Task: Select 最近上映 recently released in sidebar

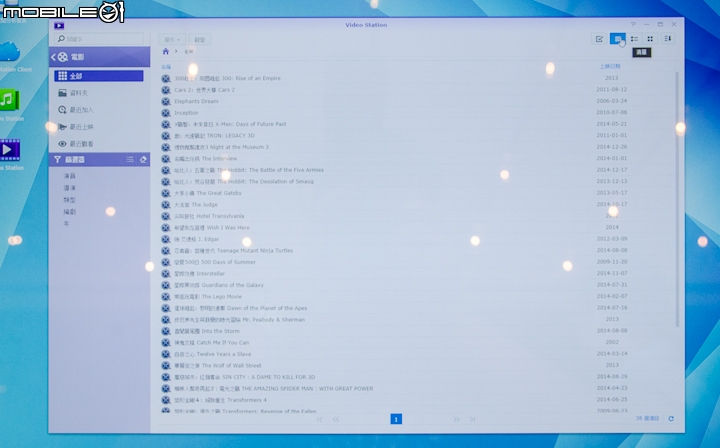Action: point(99,127)
